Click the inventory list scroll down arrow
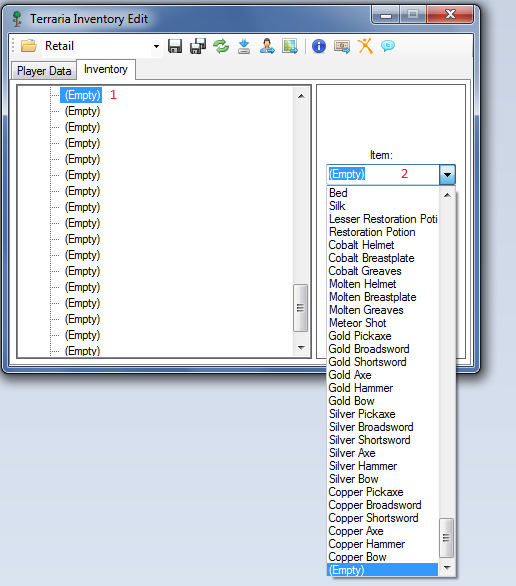The image size is (516, 586). 301,348
